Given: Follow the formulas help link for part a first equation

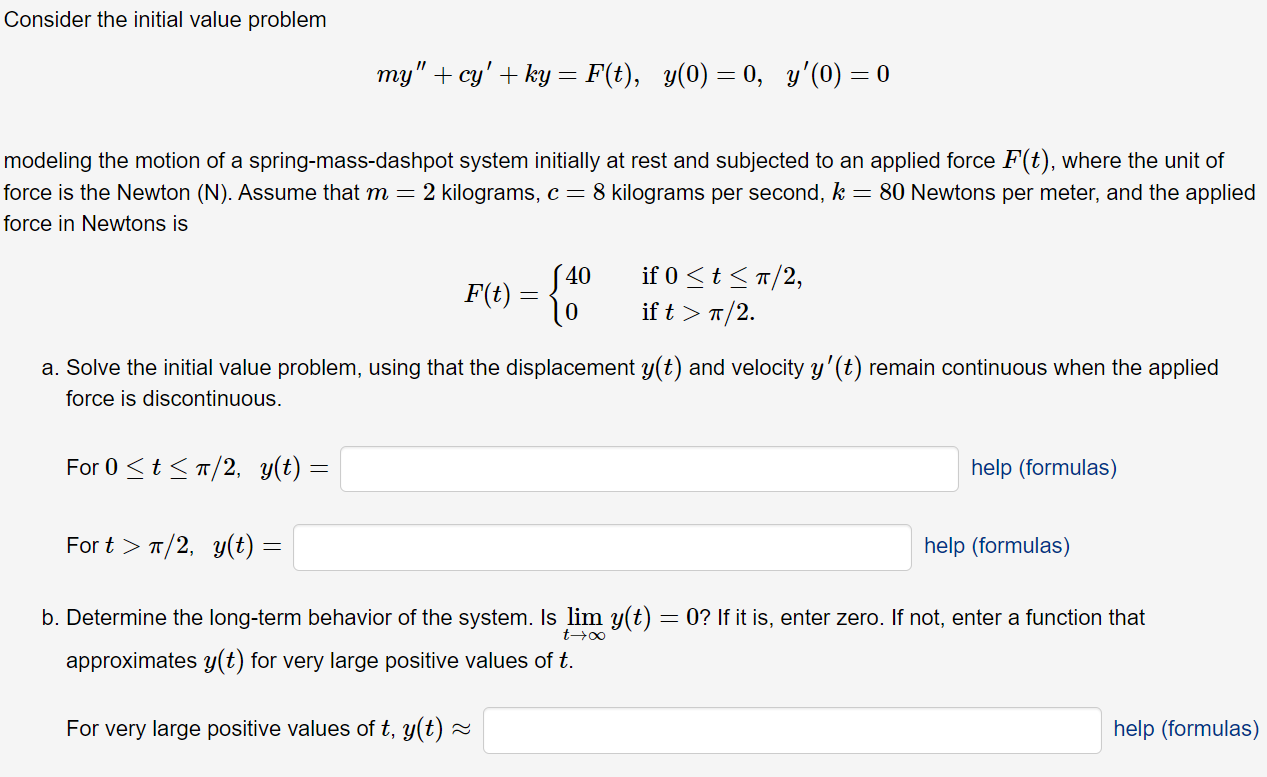Looking at the screenshot, I should coord(1043,468).
